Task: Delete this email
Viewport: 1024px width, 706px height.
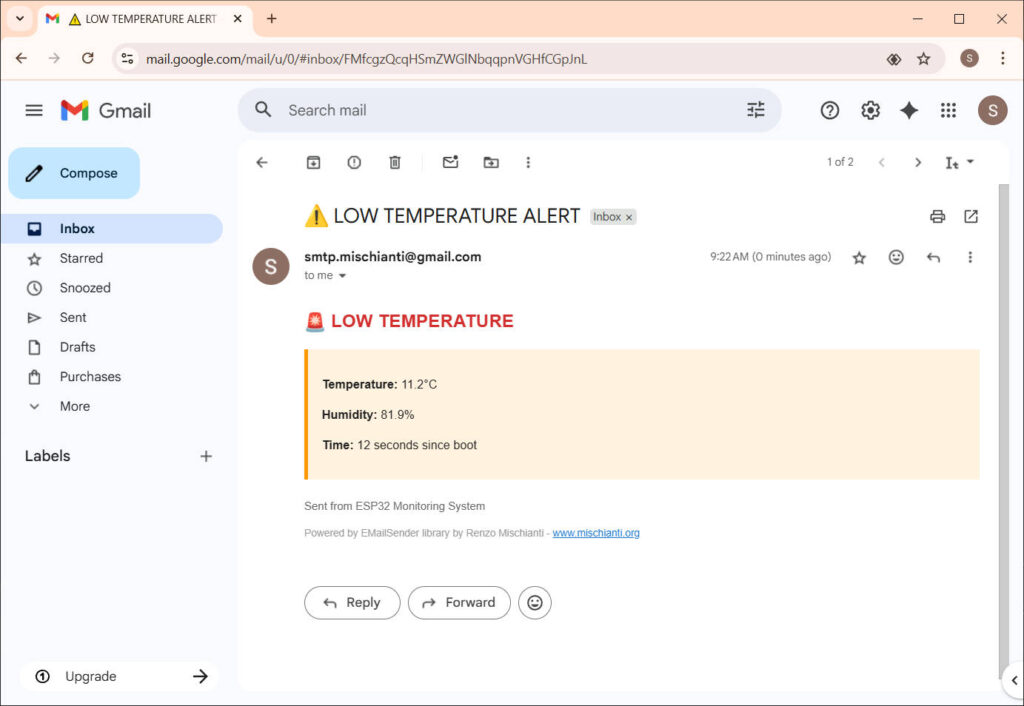Action: click(x=394, y=161)
